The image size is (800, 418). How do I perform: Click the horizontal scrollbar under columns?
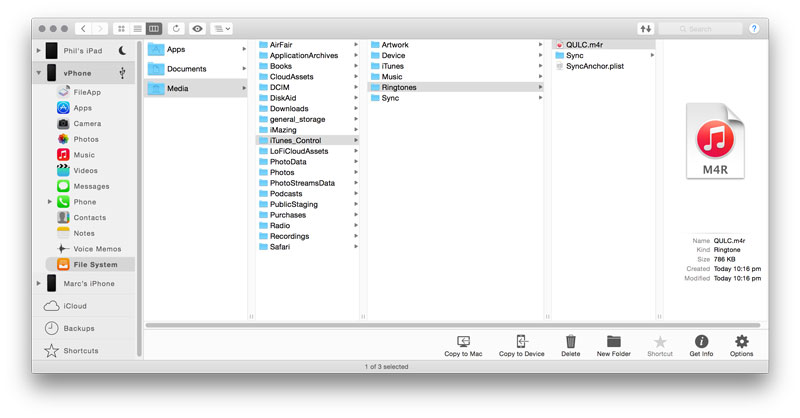(453, 325)
